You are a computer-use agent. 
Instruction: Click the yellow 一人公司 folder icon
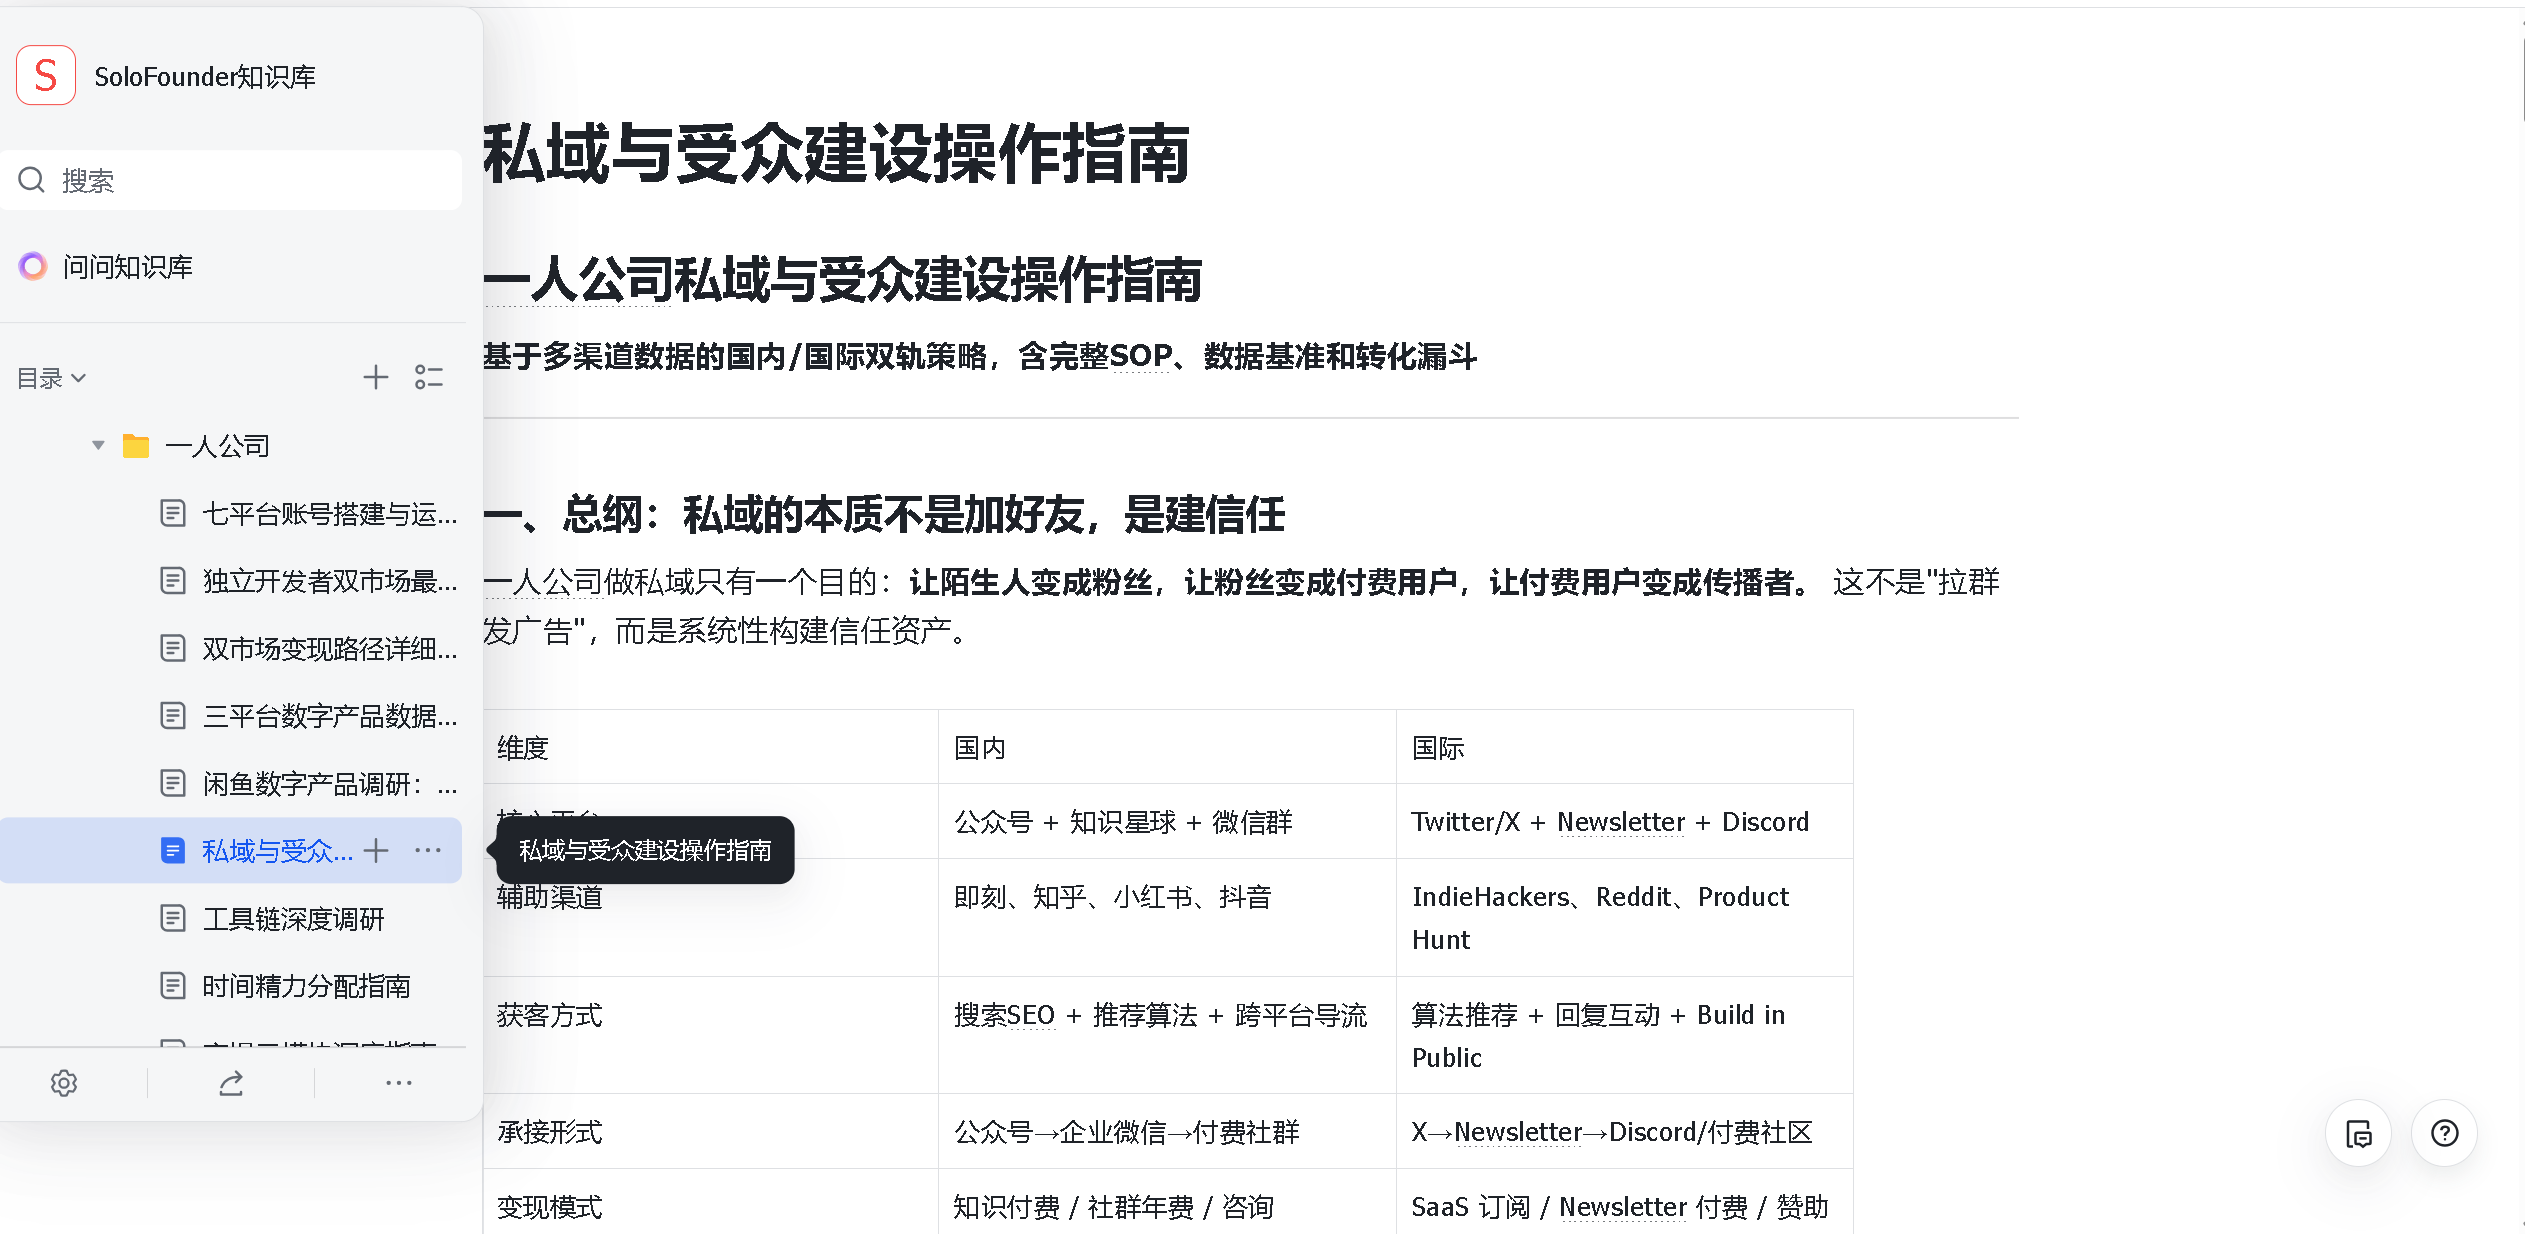tap(136, 446)
